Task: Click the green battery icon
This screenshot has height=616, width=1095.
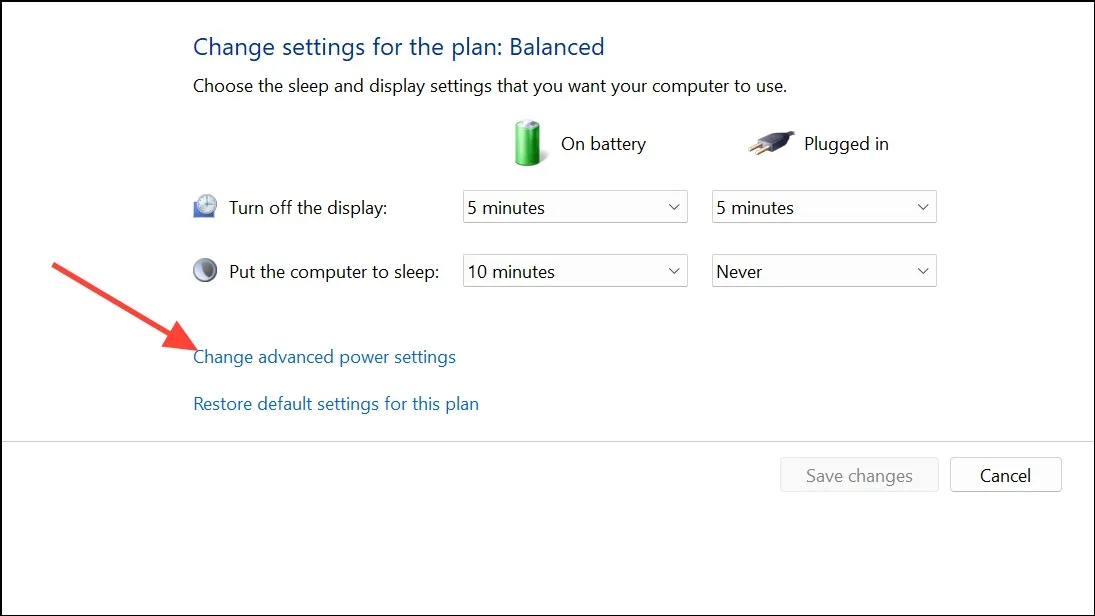Action: pyautogui.click(x=527, y=143)
